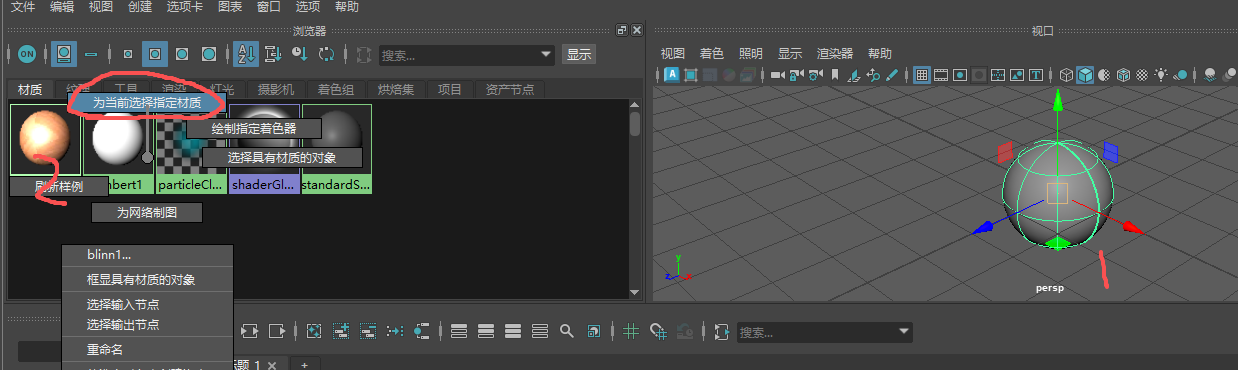The width and height of the screenshot is (1238, 370).
Task: Click the viewport lock camera icon
Action: coord(797,75)
